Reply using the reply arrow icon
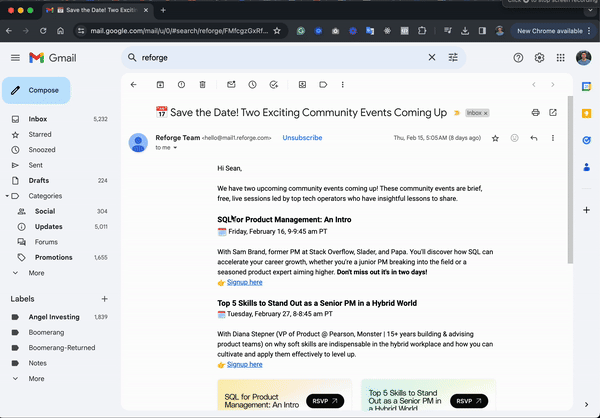The image size is (600, 418). click(534, 138)
